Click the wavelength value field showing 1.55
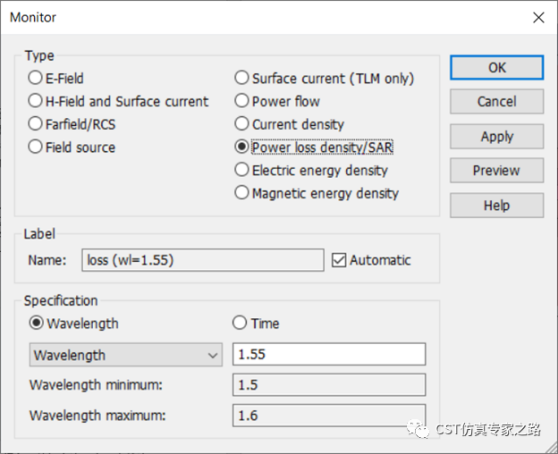 click(329, 354)
